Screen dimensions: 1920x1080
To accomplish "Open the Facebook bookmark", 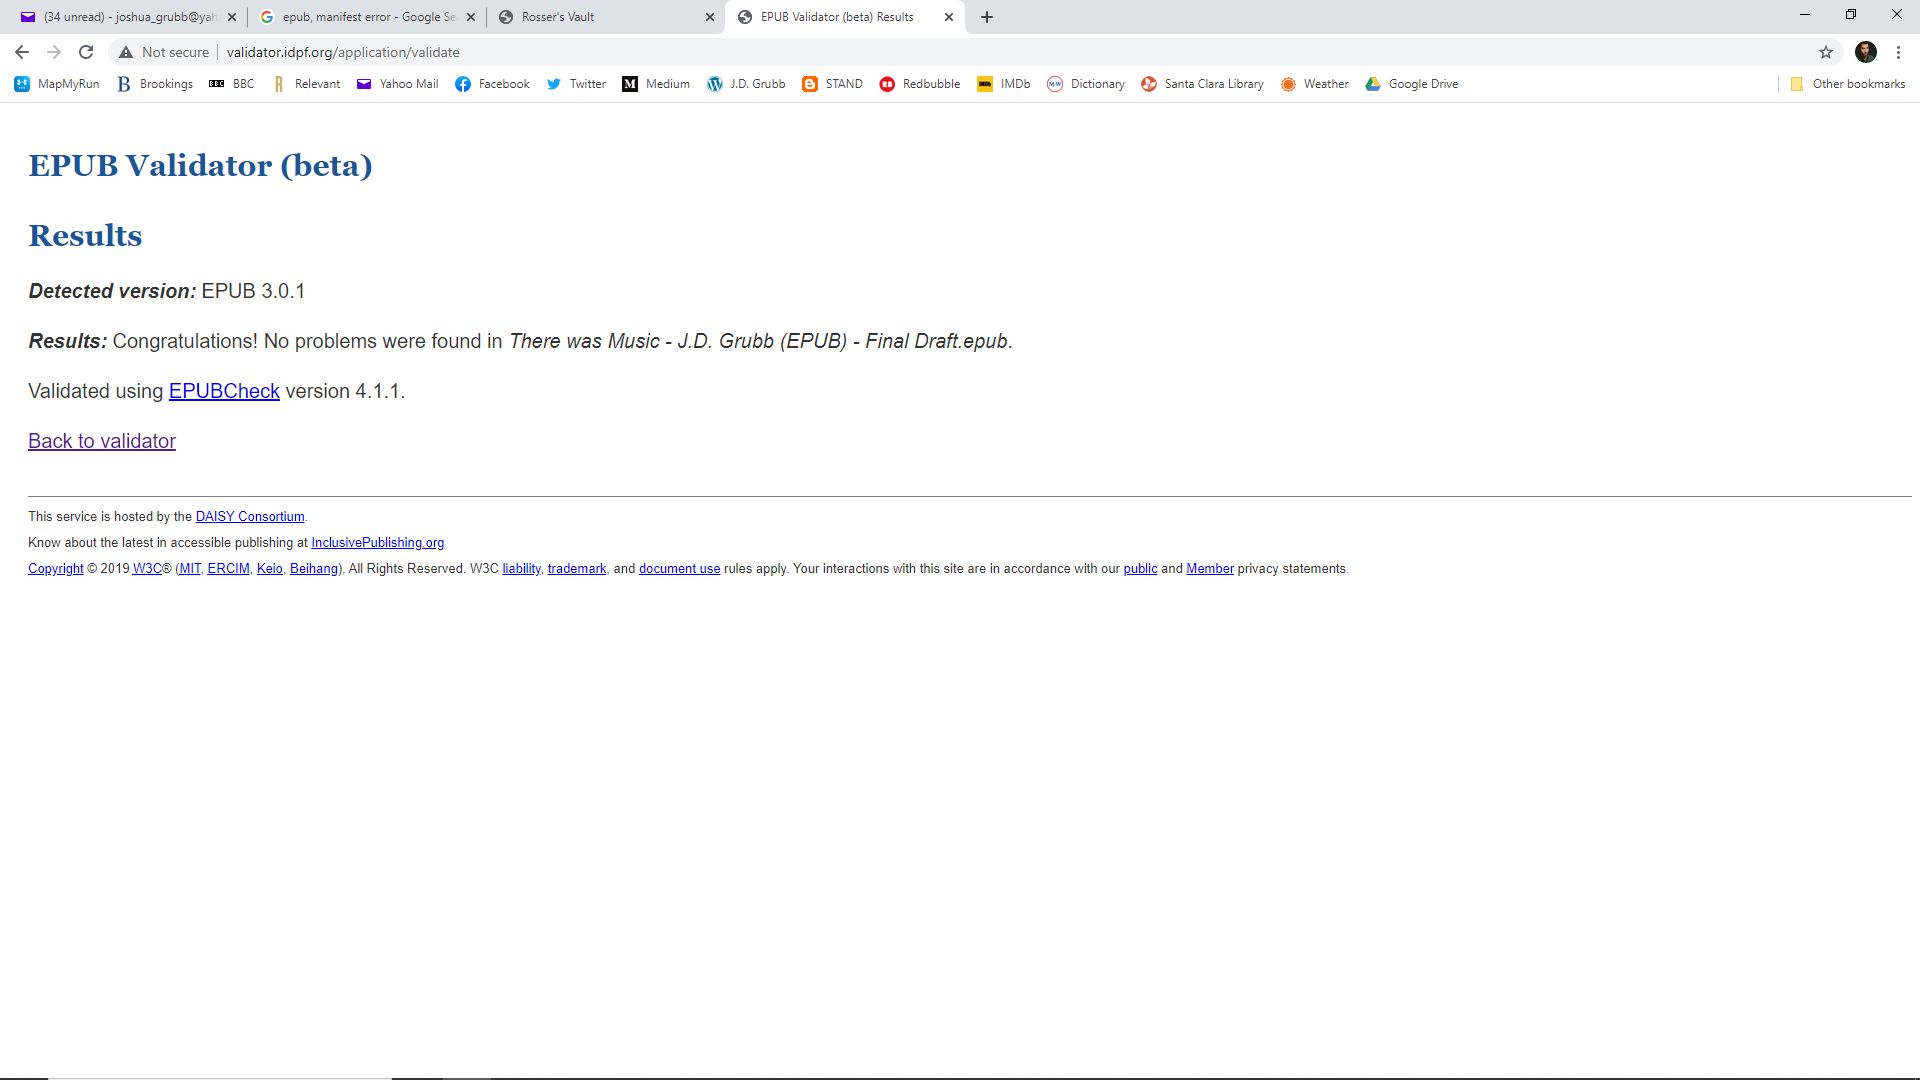I will coord(492,84).
